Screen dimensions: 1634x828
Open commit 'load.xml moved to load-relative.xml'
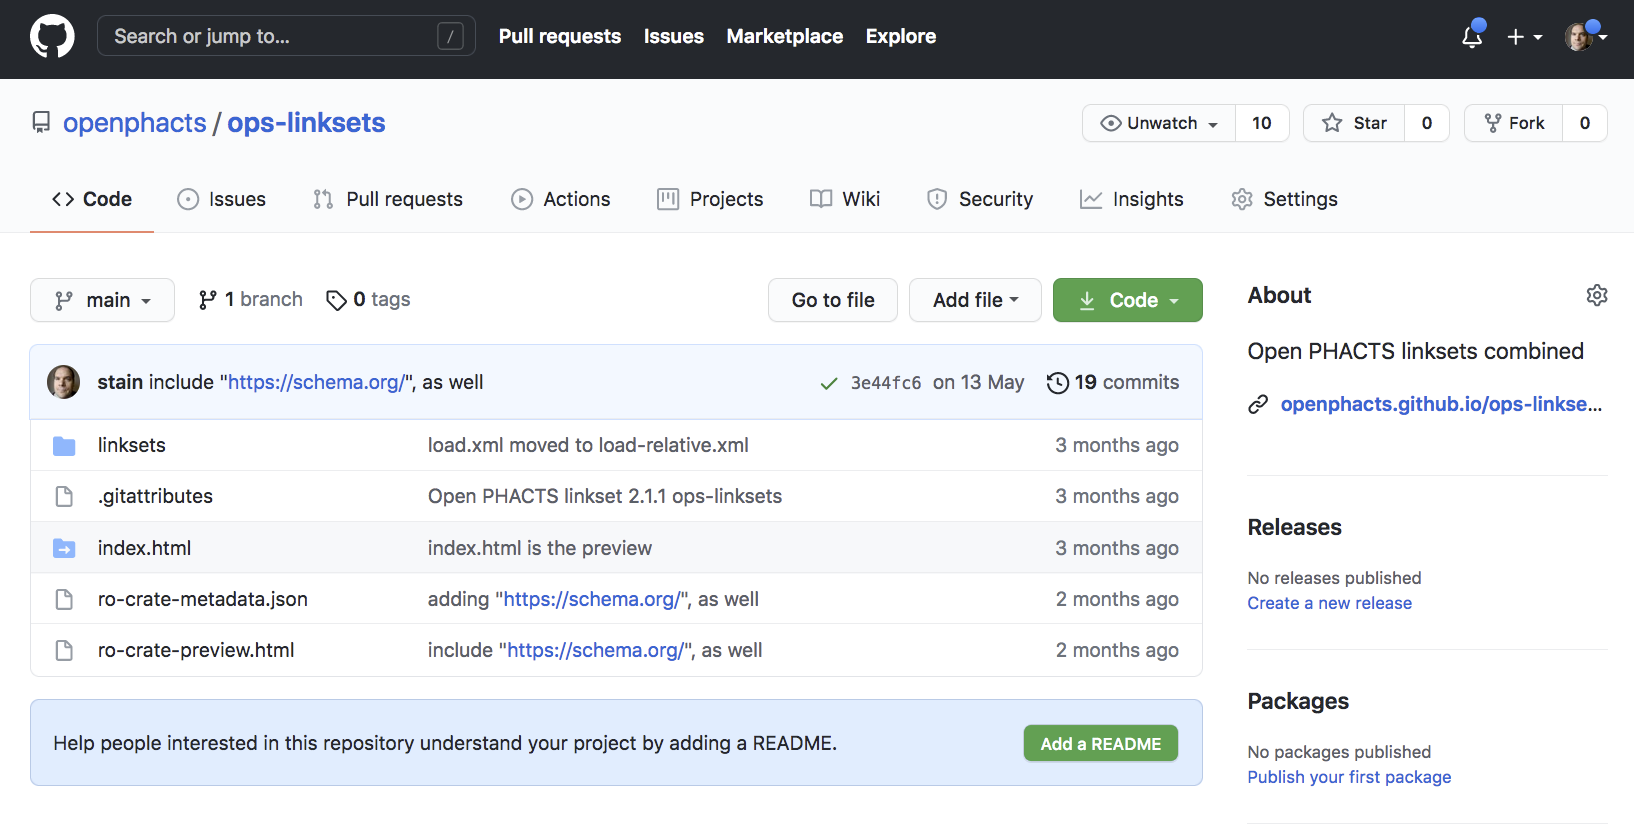[588, 445]
